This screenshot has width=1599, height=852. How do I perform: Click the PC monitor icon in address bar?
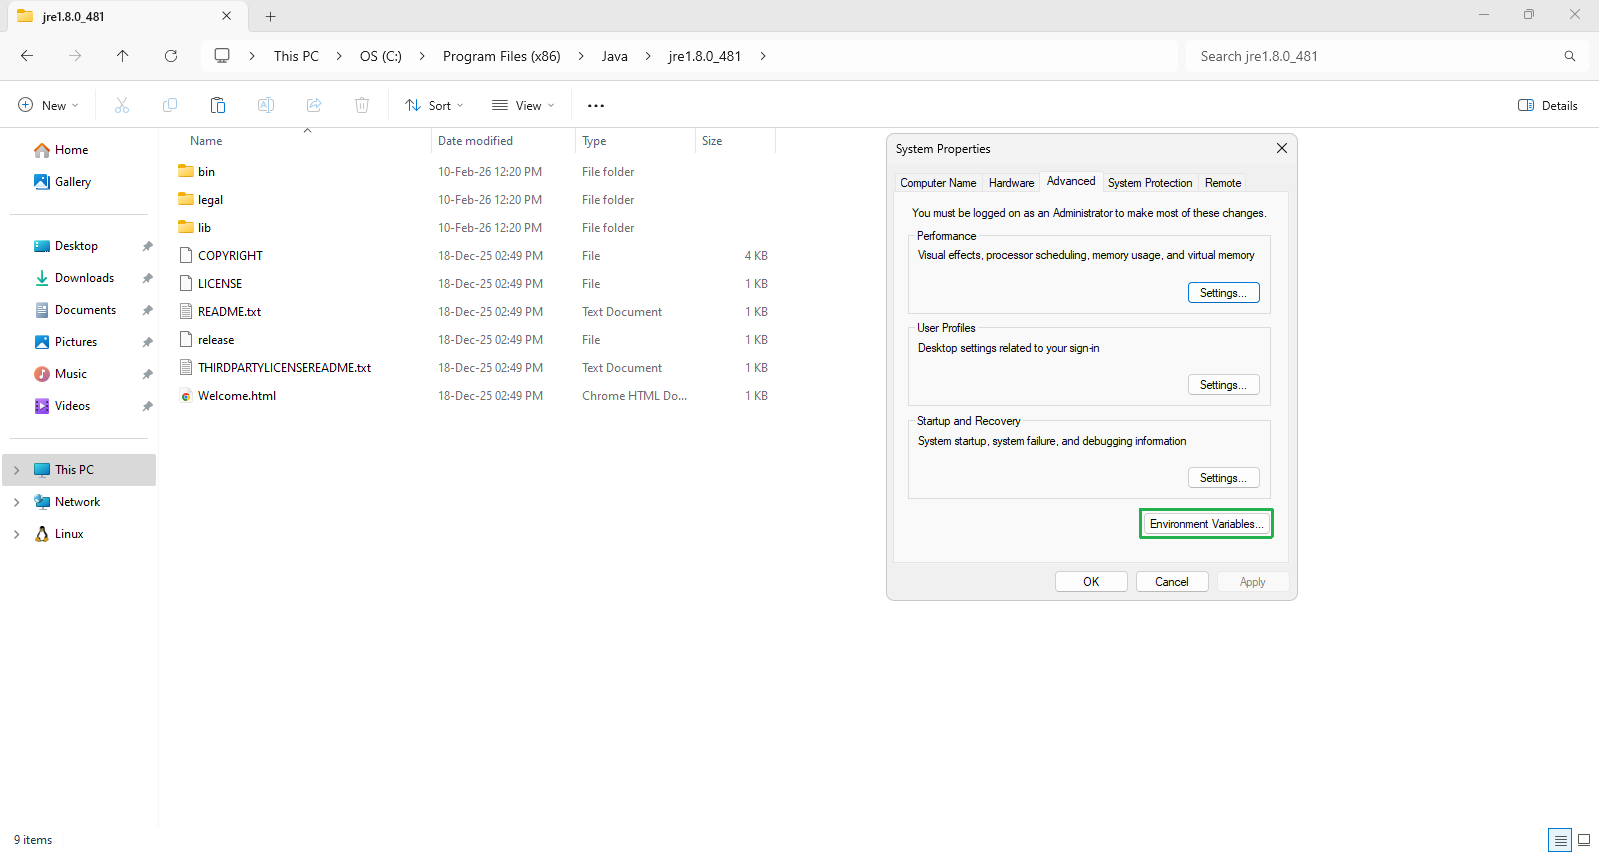coord(222,56)
